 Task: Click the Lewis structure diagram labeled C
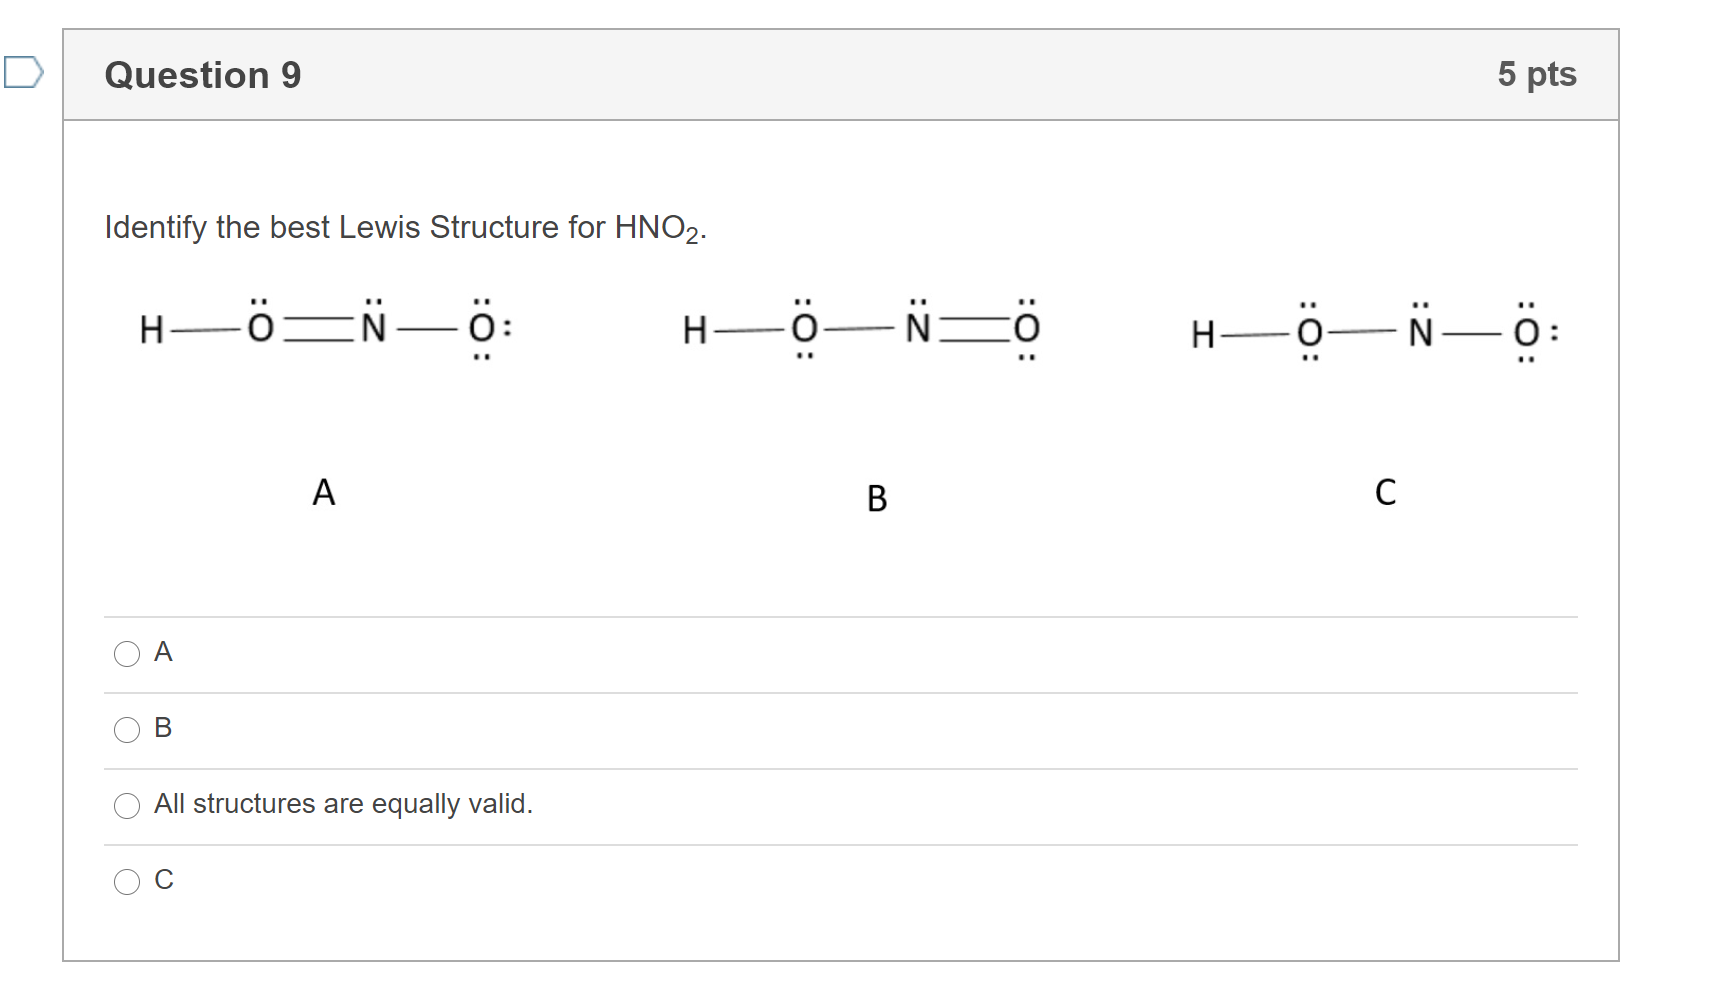[x=1374, y=332]
